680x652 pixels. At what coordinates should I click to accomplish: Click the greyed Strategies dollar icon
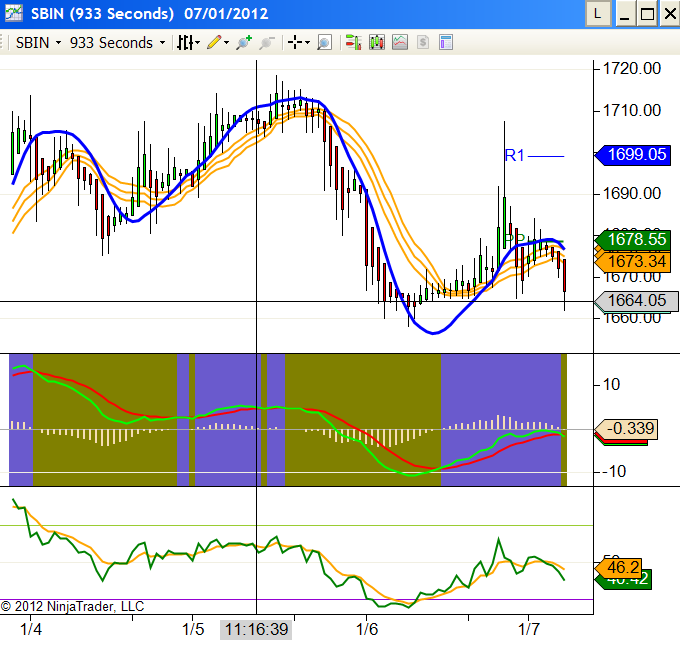423,43
